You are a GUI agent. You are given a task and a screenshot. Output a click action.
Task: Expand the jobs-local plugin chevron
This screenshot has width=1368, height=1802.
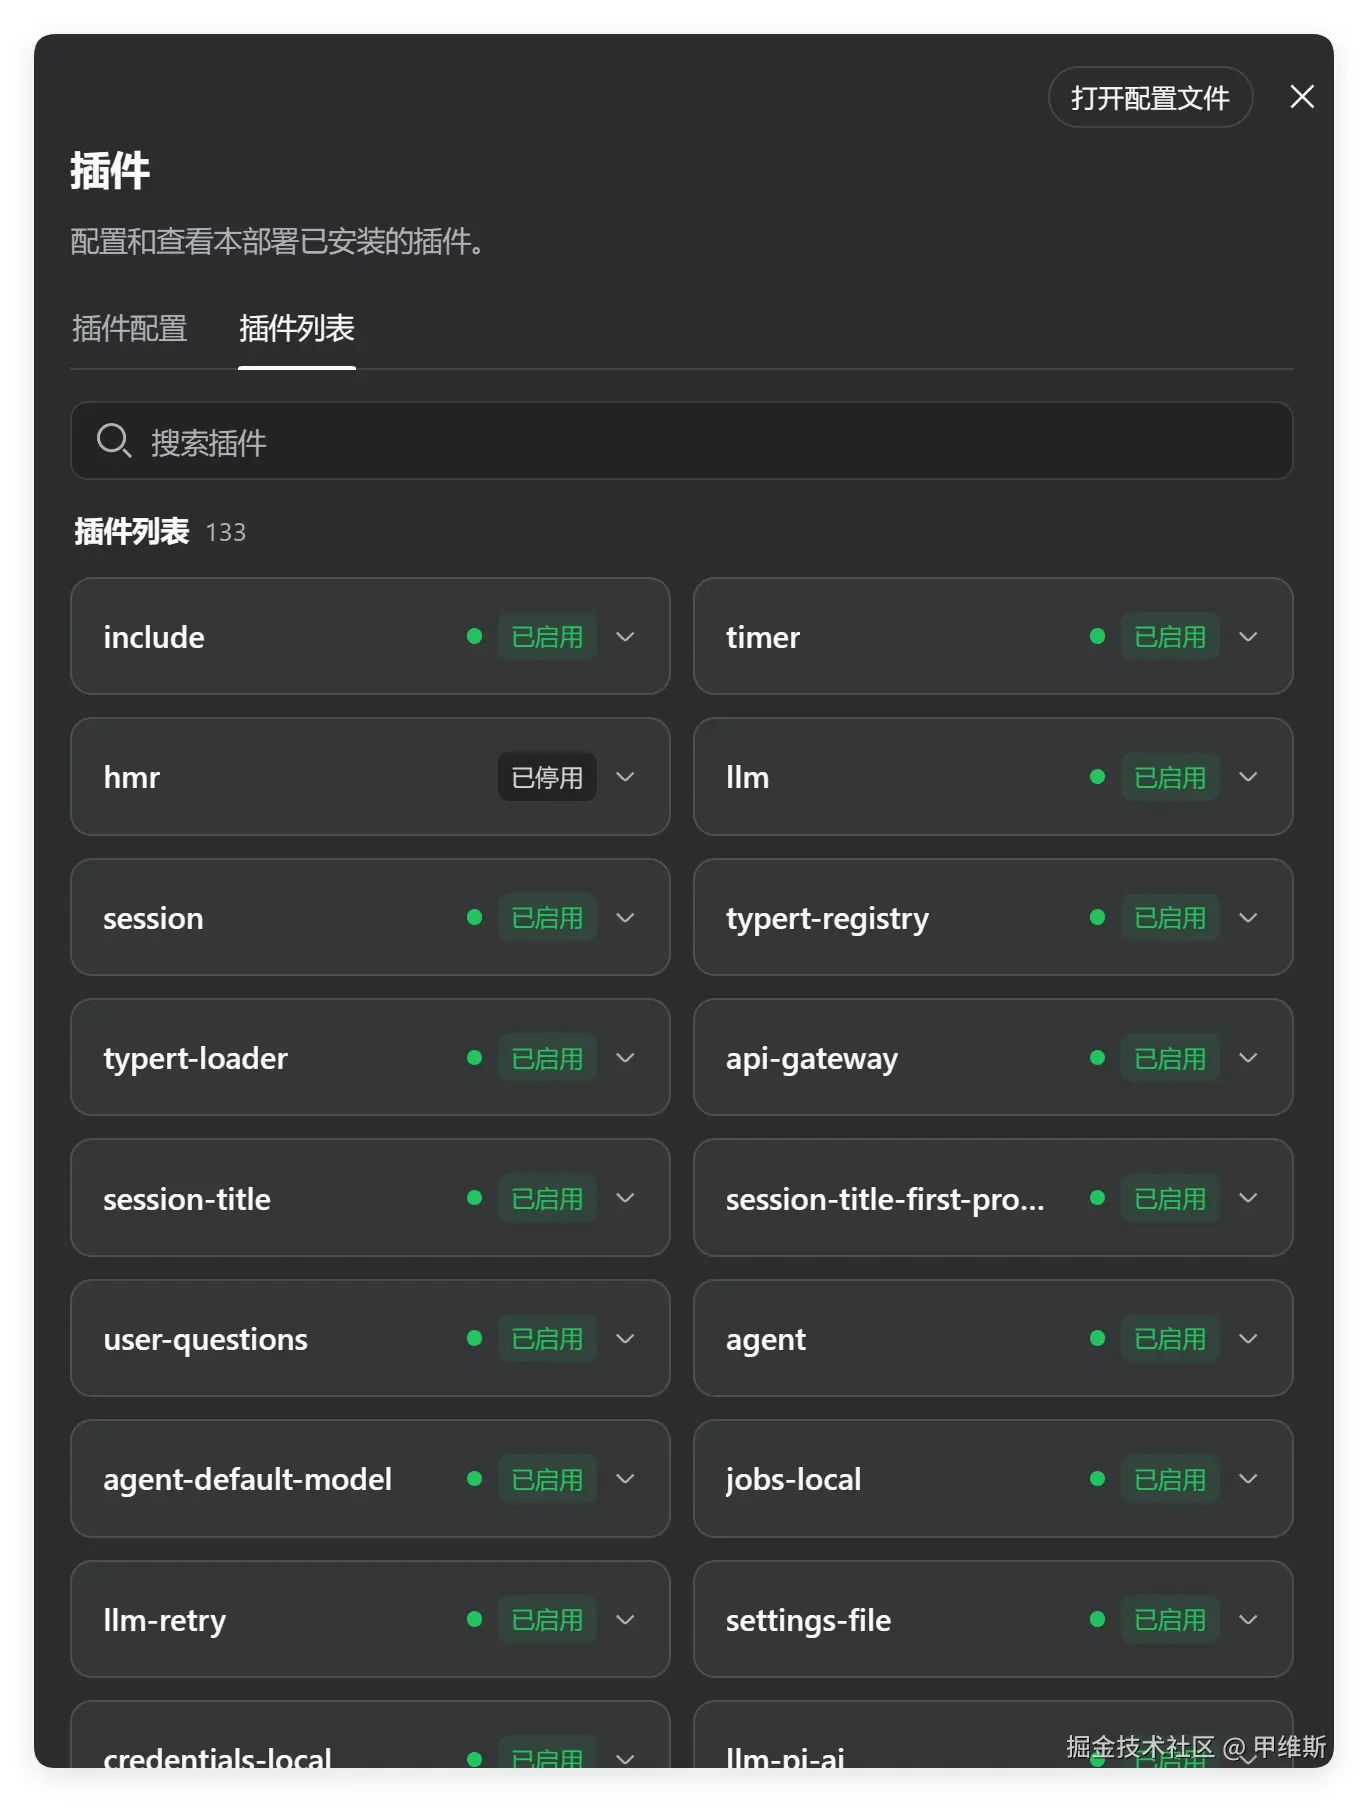[1248, 1478]
